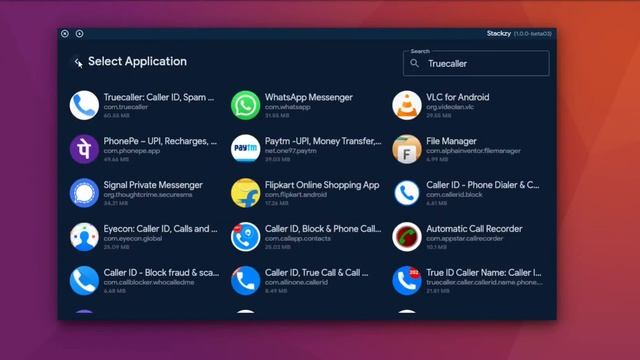
Task: Click the window close circle button
Action: 65,33
